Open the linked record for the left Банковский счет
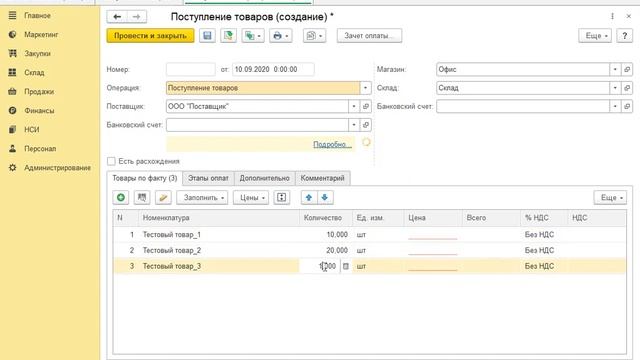The width and height of the screenshot is (640, 360). (366, 125)
